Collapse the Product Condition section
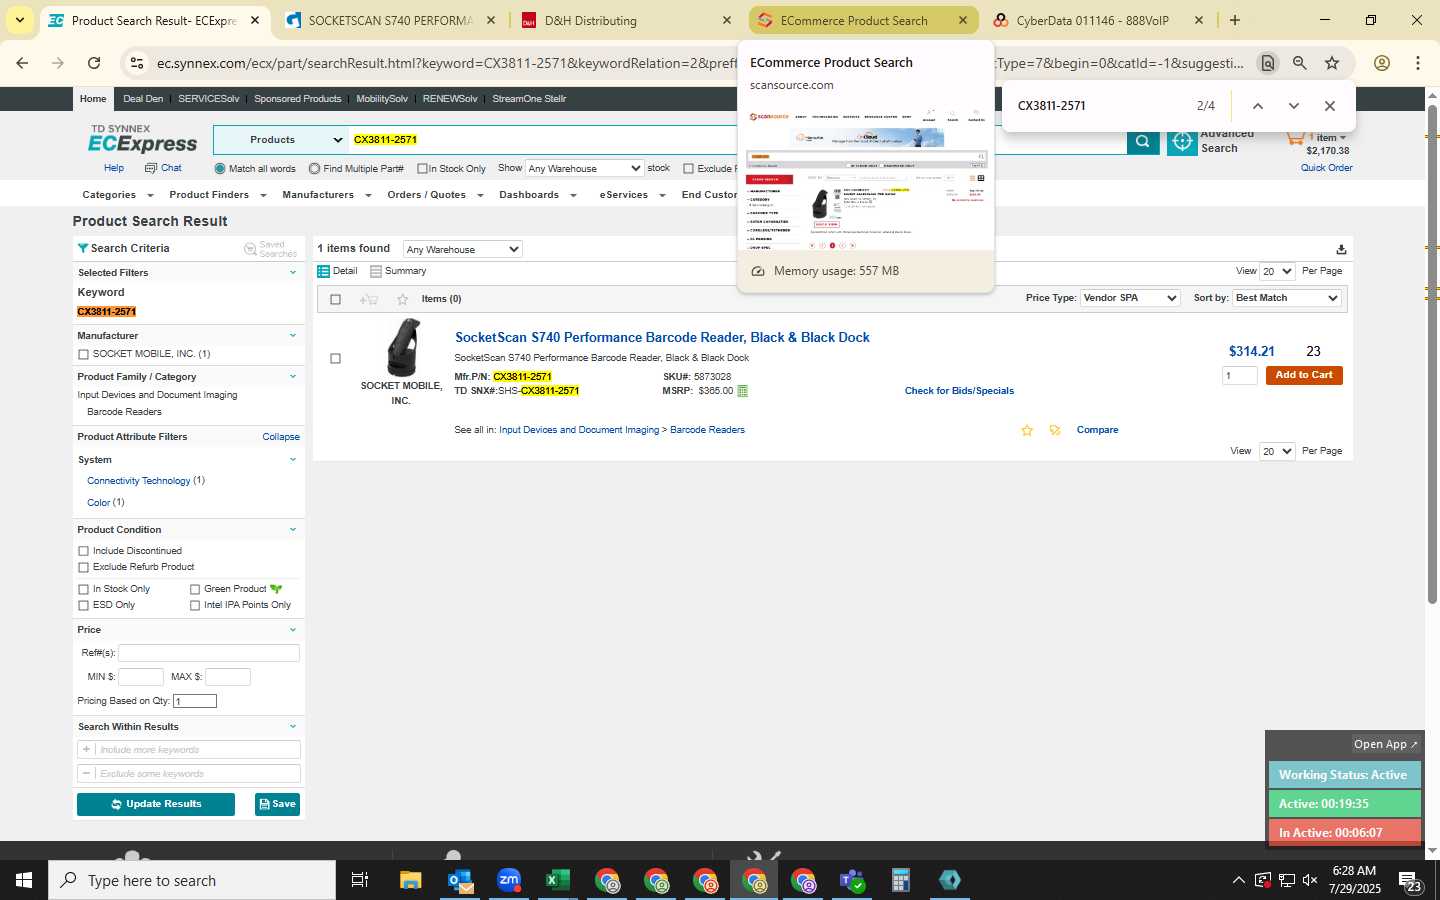Viewport: 1440px width, 900px height. [x=293, y=530]
